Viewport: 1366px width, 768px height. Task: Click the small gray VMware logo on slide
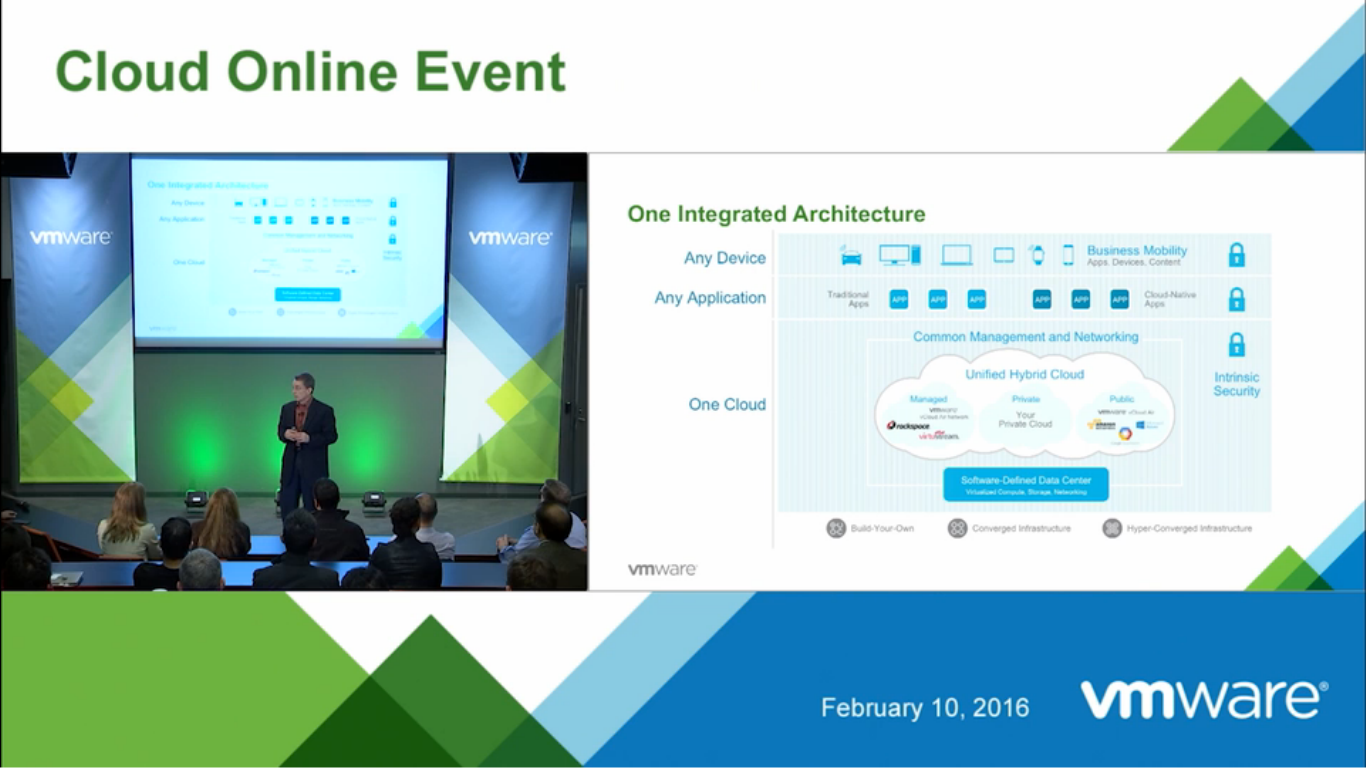click(x=662, y=569)
